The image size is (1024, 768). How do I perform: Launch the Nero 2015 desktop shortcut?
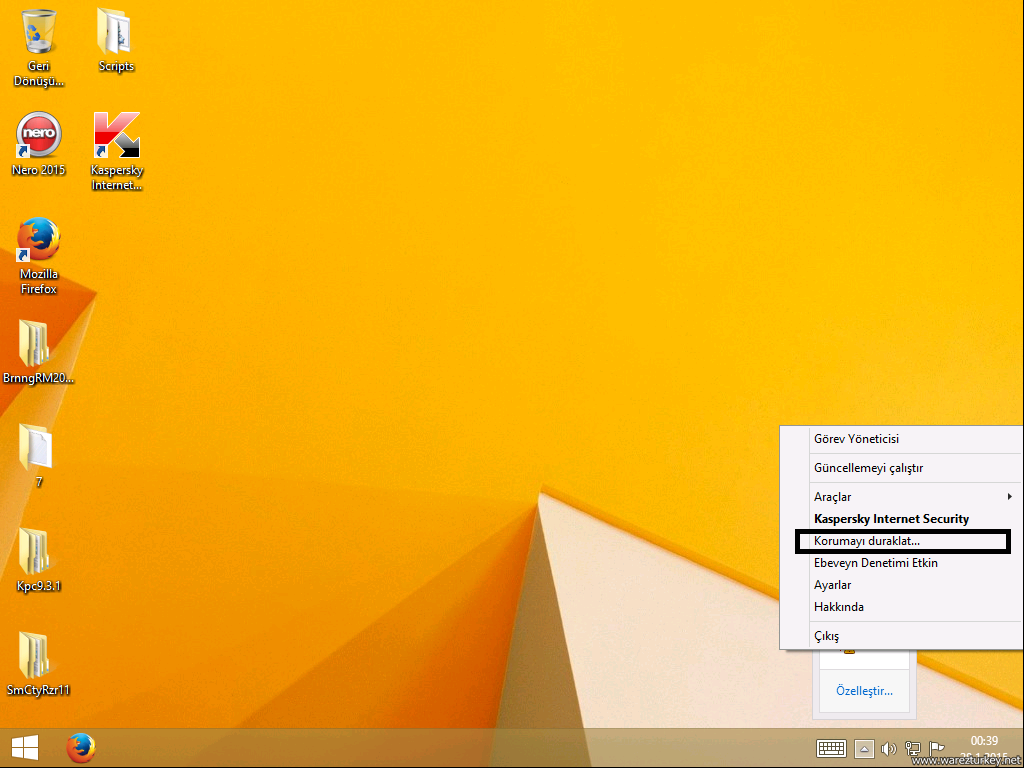(x=39, y=135)
